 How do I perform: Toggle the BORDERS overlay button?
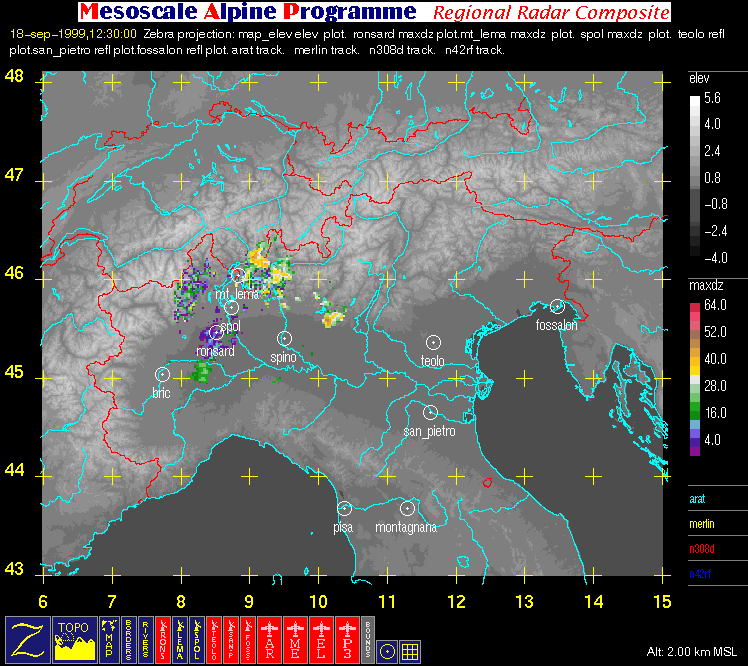coord(127,638)
